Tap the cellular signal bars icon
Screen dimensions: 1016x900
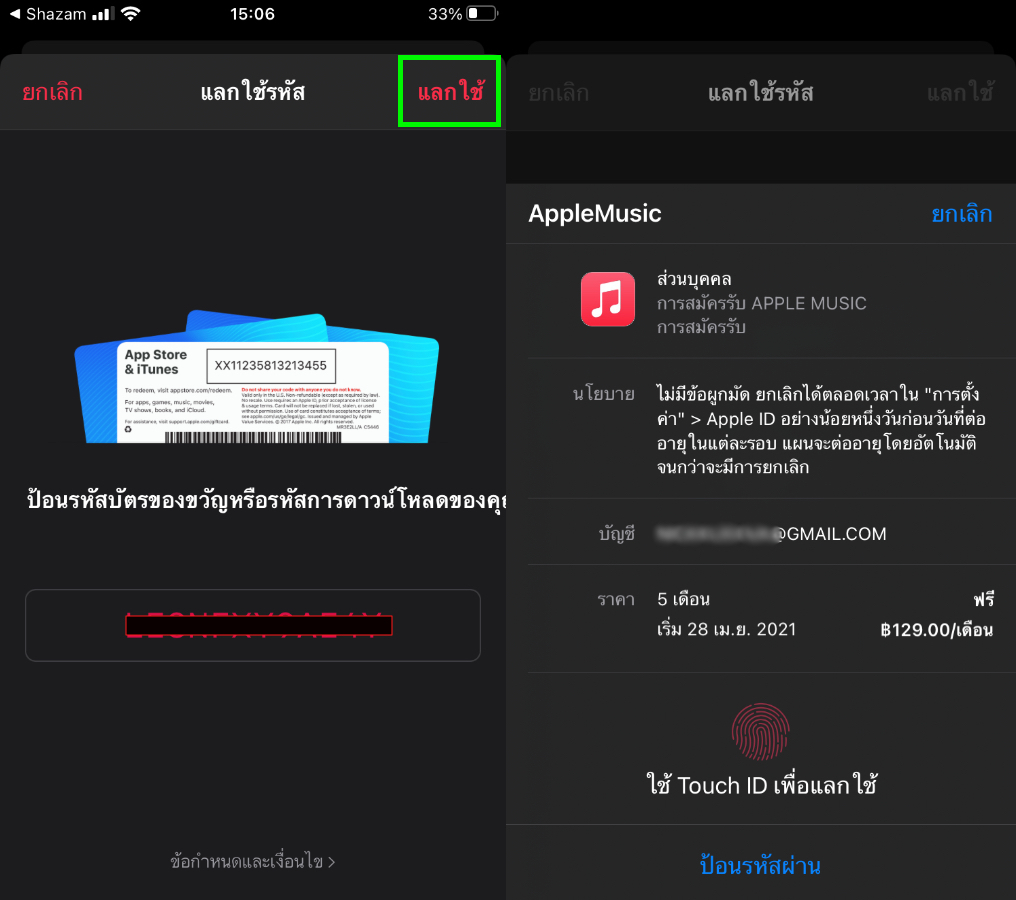coord(102,15)
